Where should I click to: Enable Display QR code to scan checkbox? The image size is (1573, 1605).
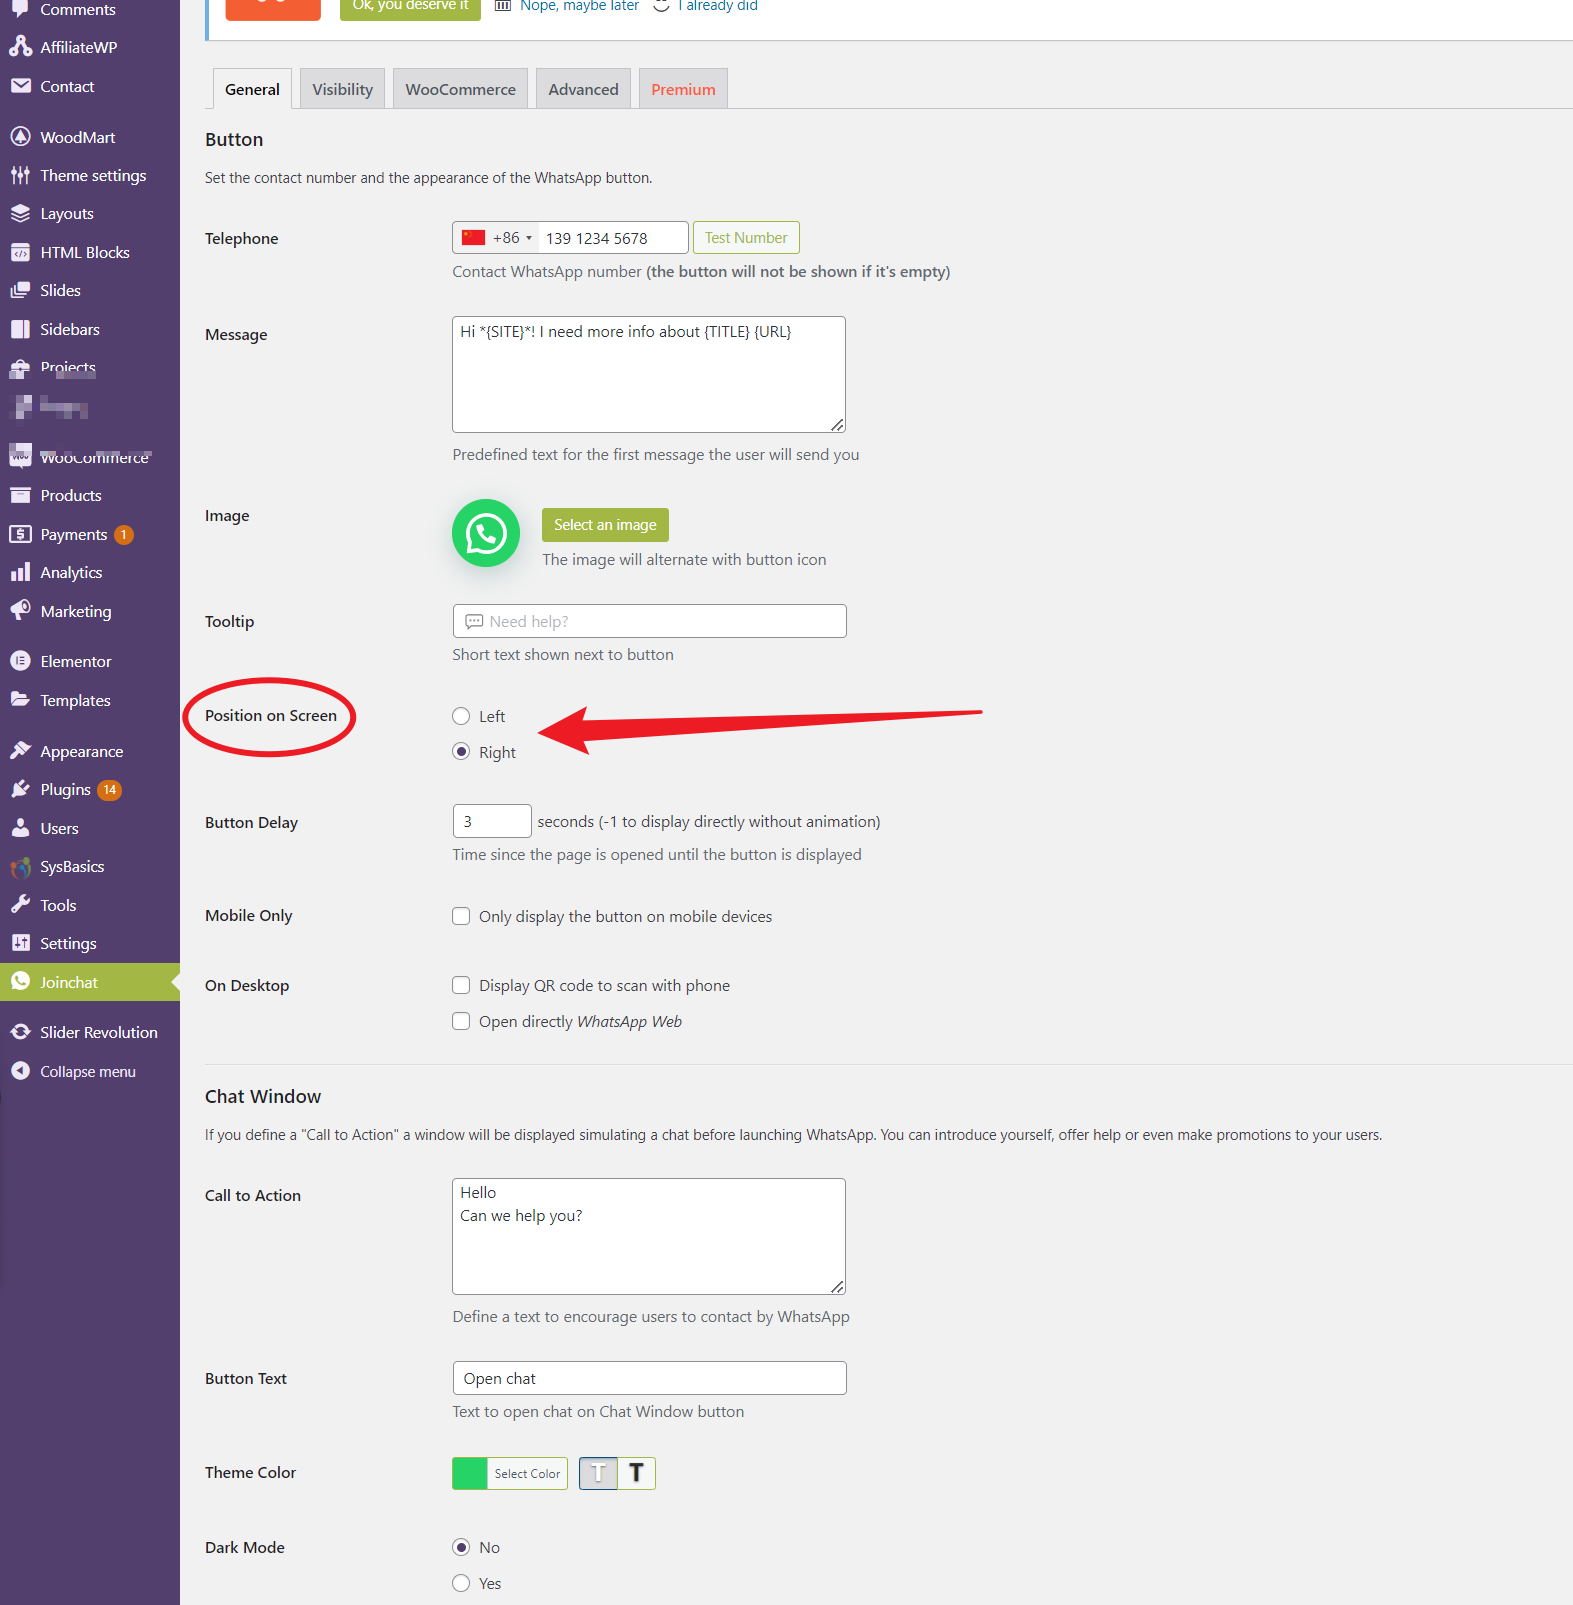click(461, 985)
